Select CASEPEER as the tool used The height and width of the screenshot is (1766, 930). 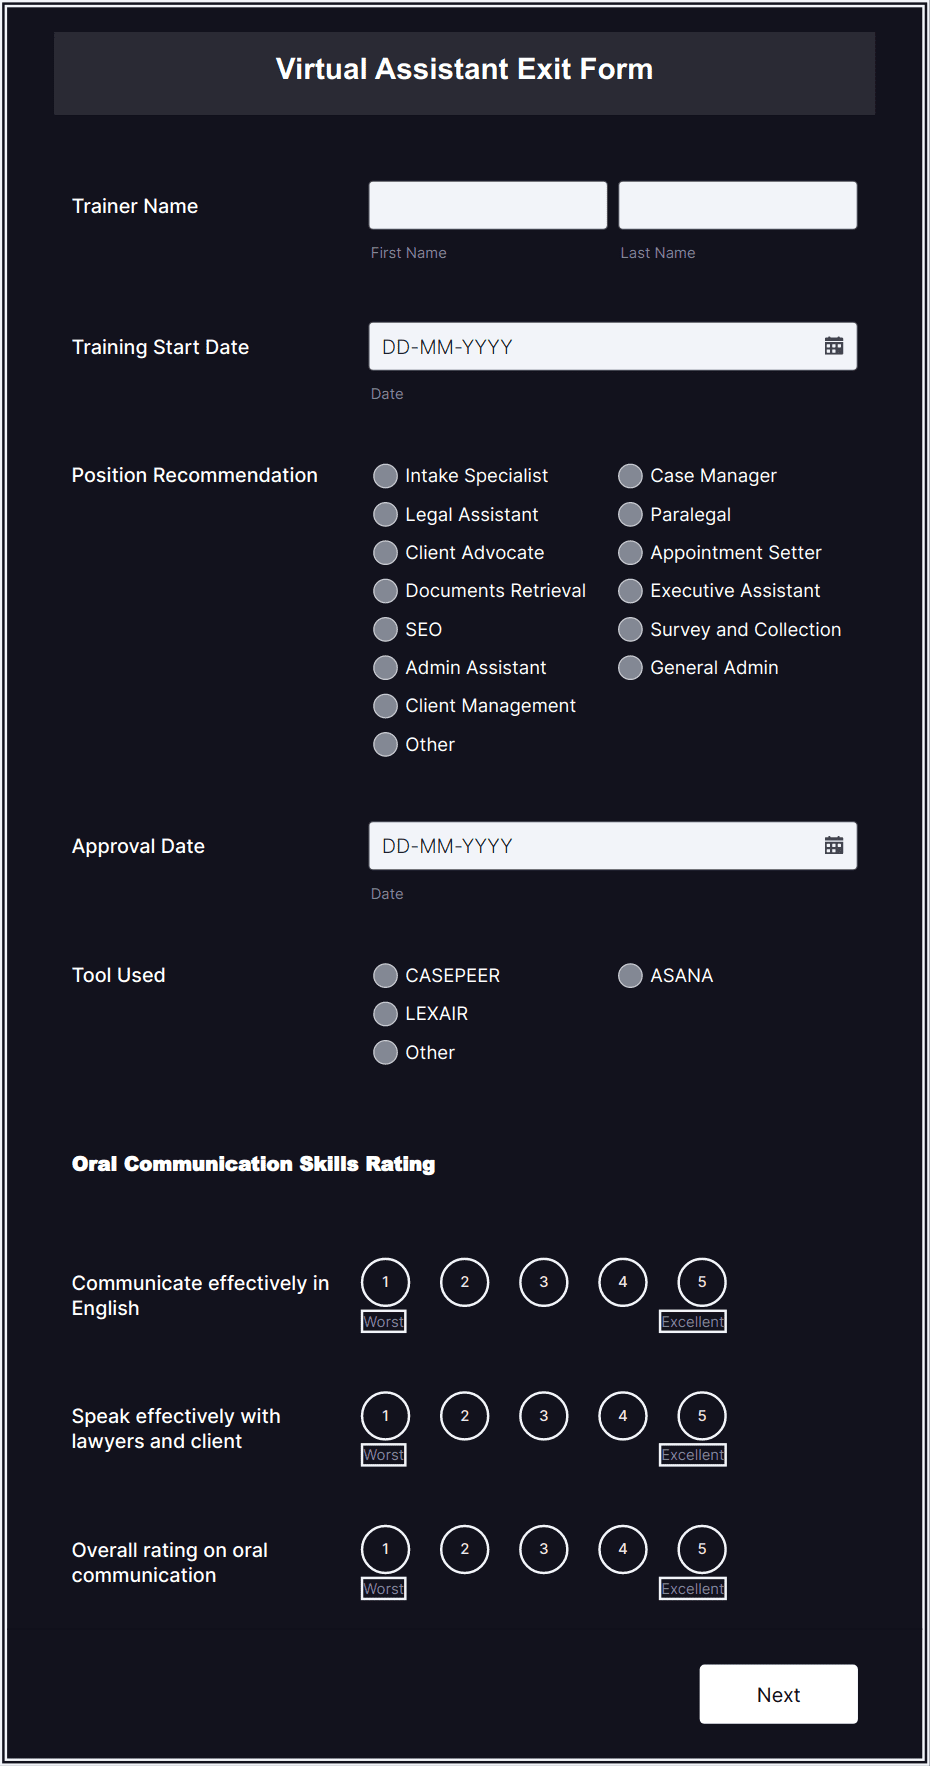pyautogui.click(x=385, y=975)
